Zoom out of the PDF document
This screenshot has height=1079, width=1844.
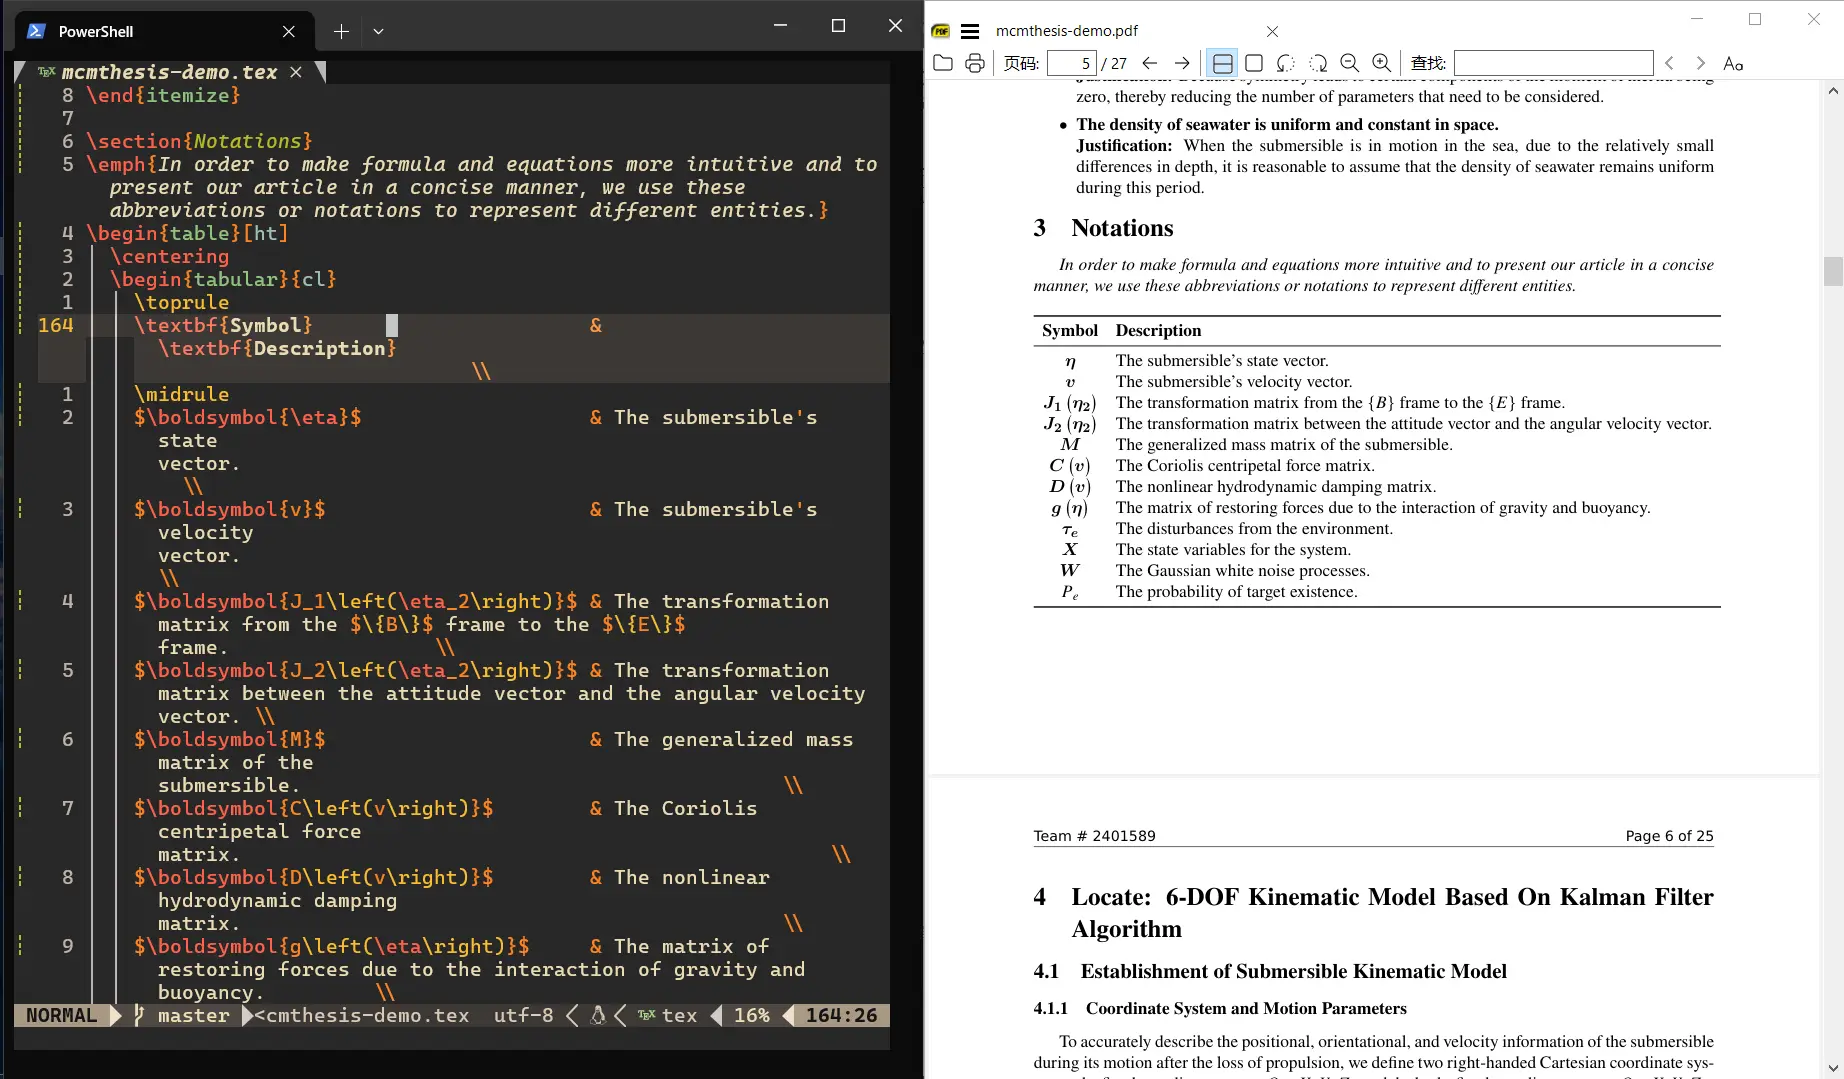pyautogui.click(x=1350, y=63)
